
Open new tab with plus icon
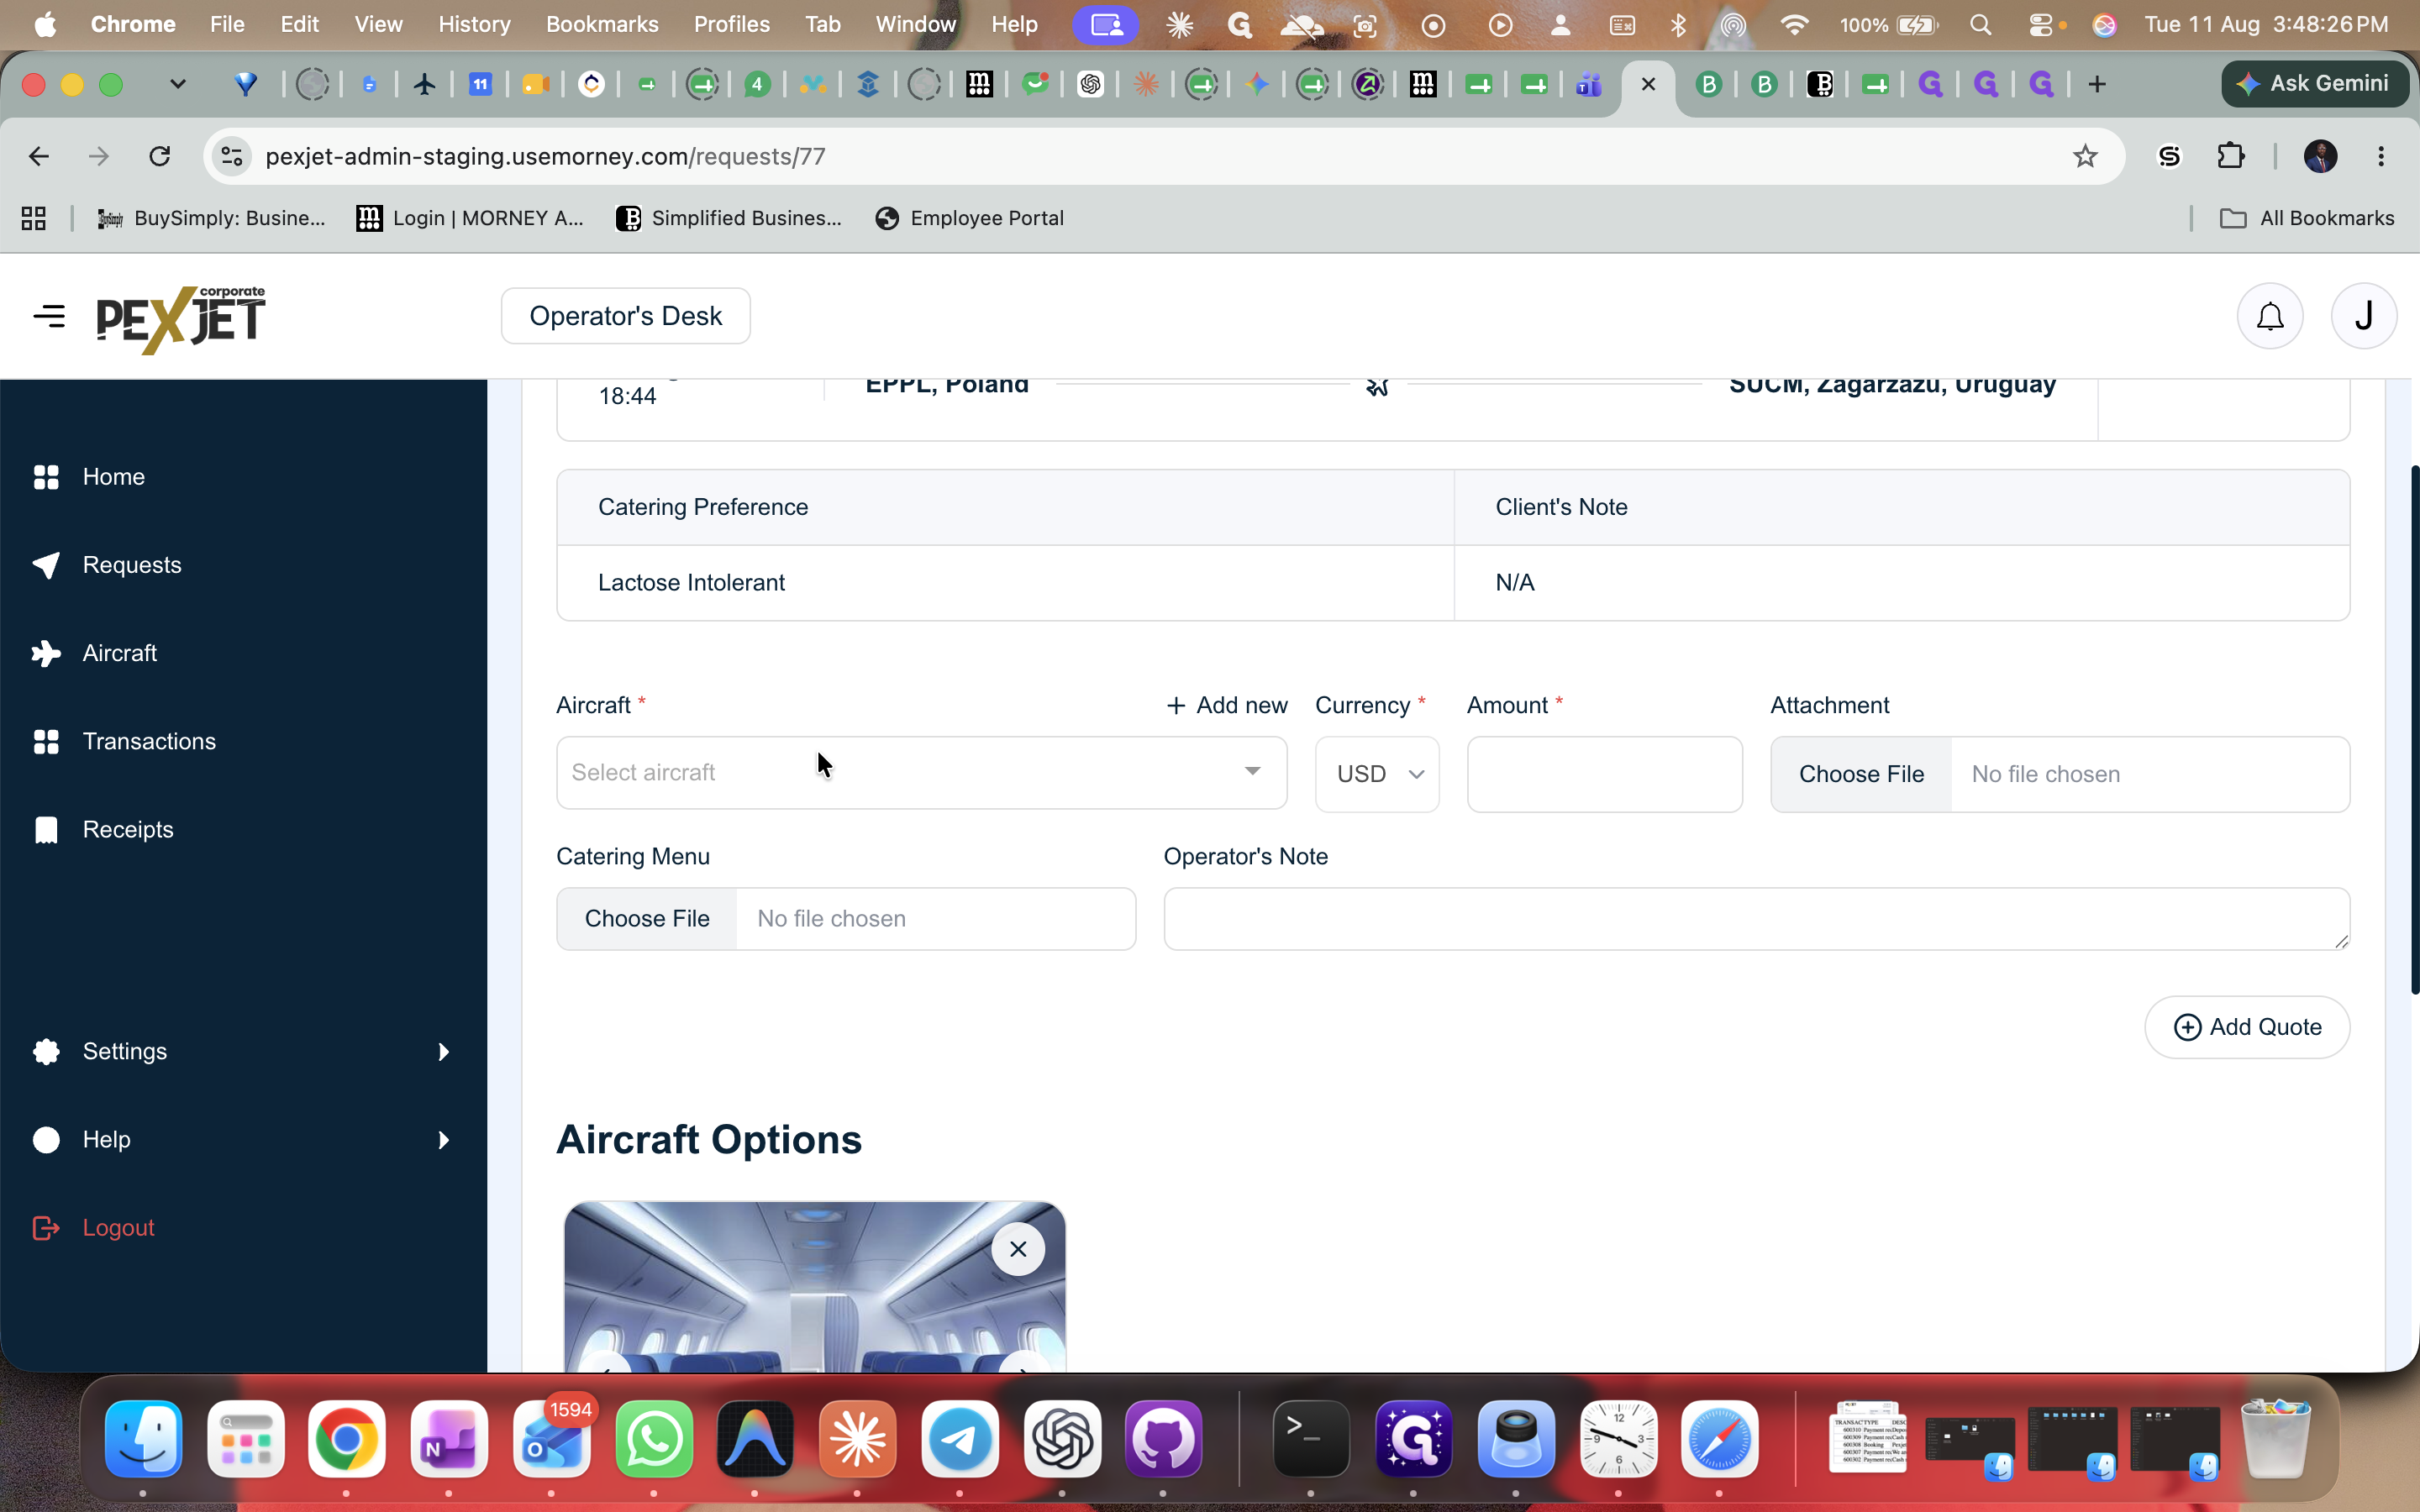pyautogui.click(x=2097, y=84)
